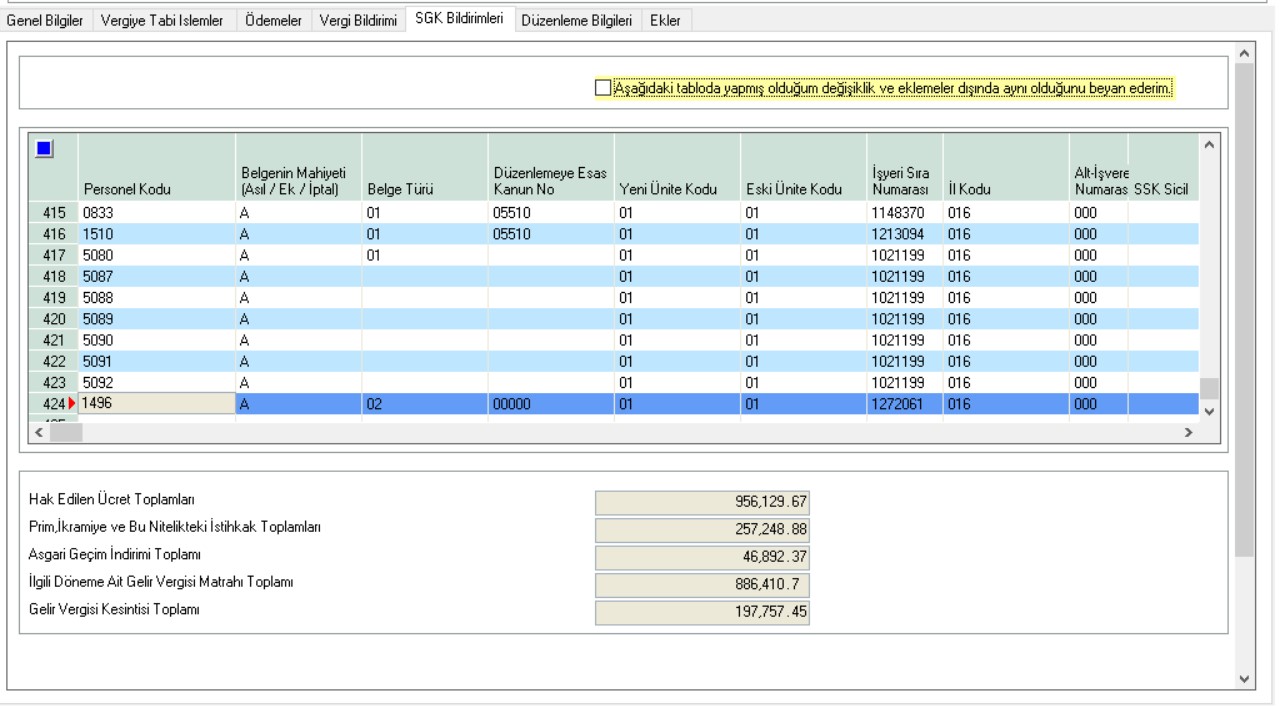Click the grid's vertical scrollbar thumb
The width and height of the screenshot is (1284, 708).
click(1210, 388)
